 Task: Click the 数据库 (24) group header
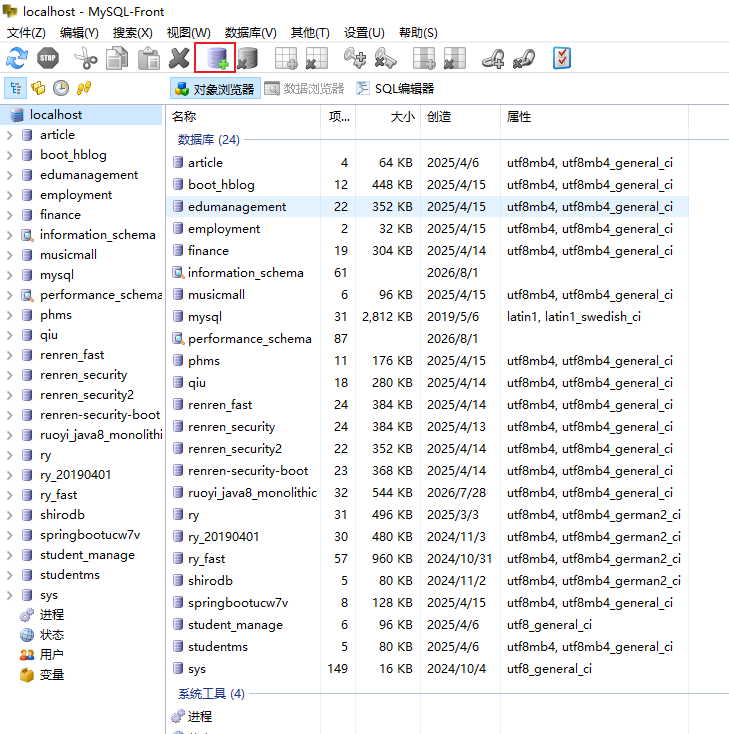click(x=209, y=139)
